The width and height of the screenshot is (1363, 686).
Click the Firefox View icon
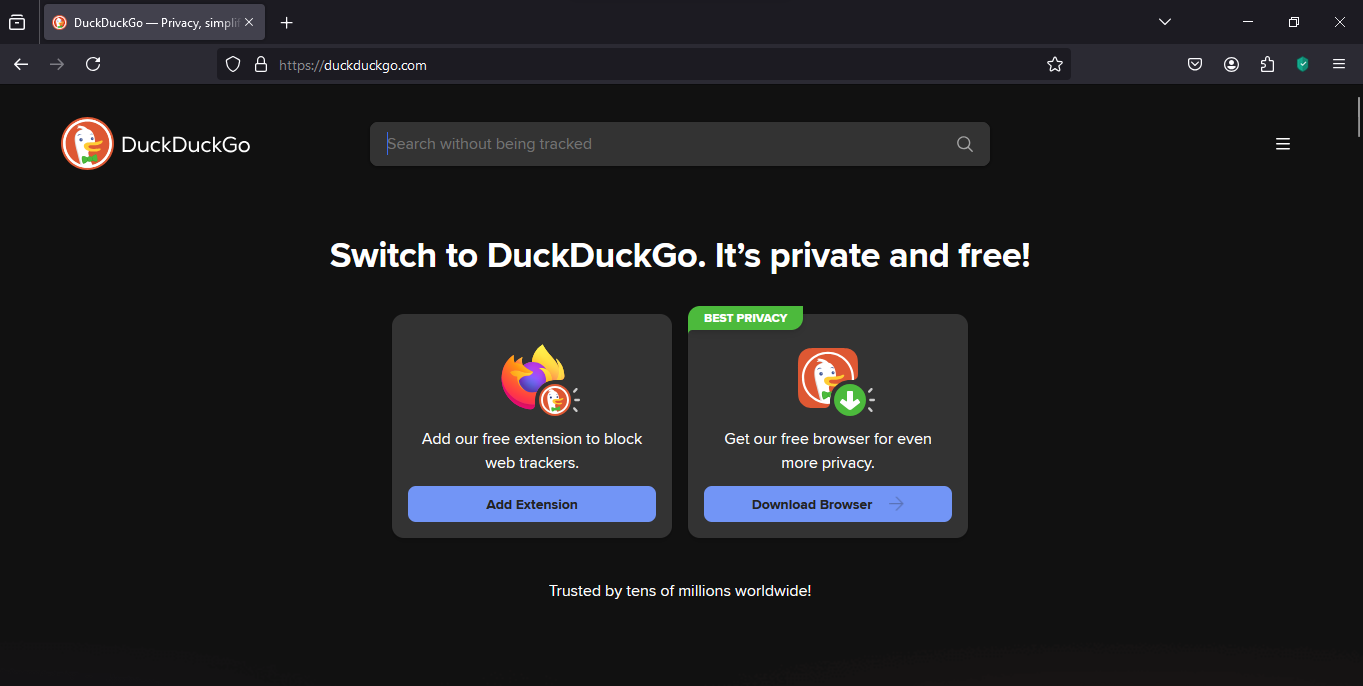(17, 22)
